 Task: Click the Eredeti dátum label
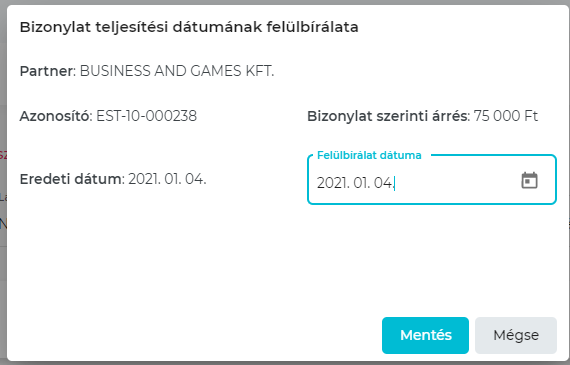(71, 179)
